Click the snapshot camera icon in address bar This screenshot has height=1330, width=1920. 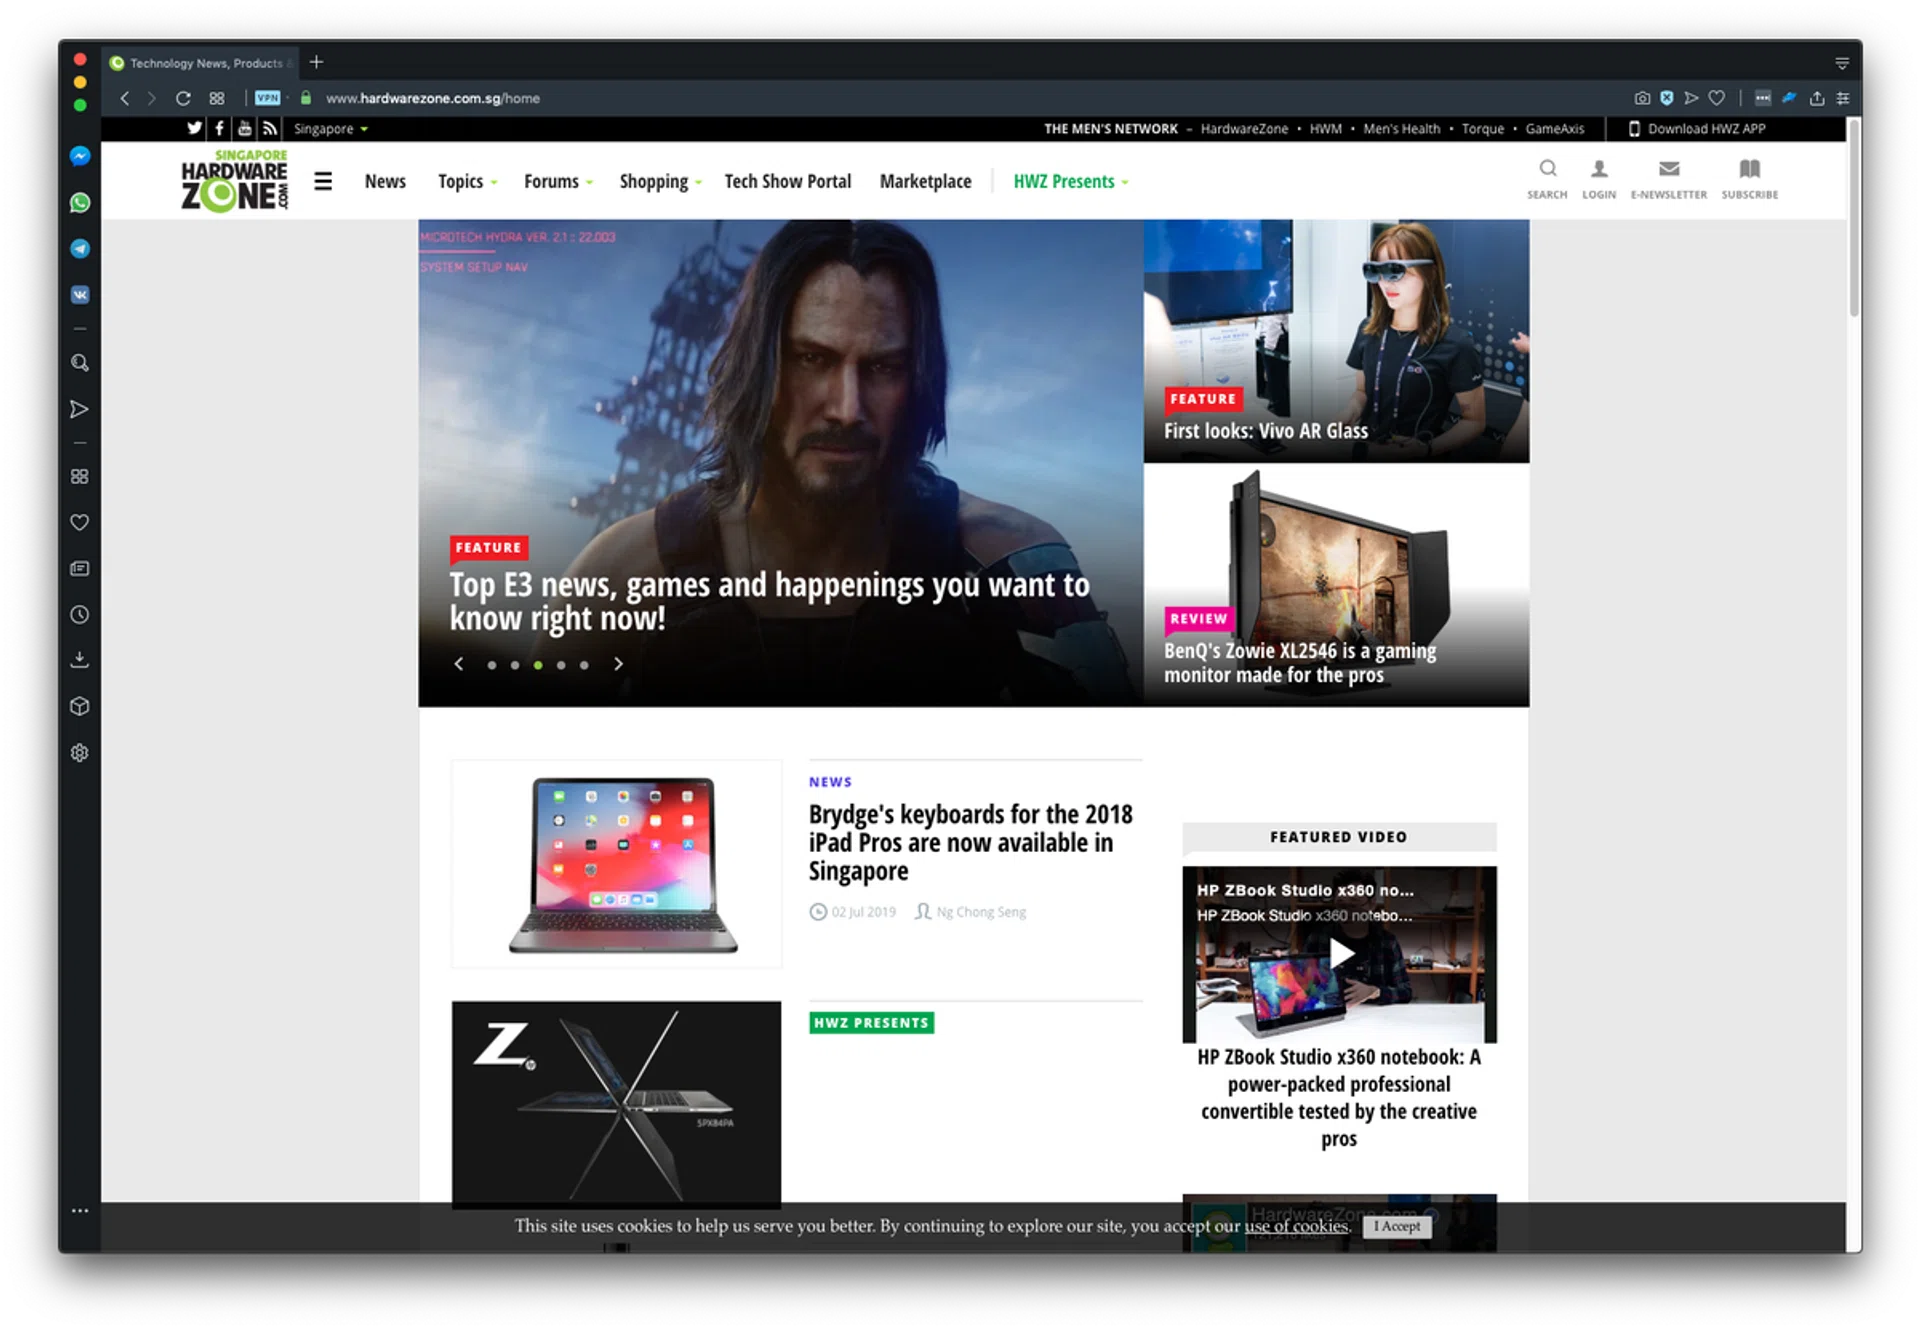click(1642, 98)
